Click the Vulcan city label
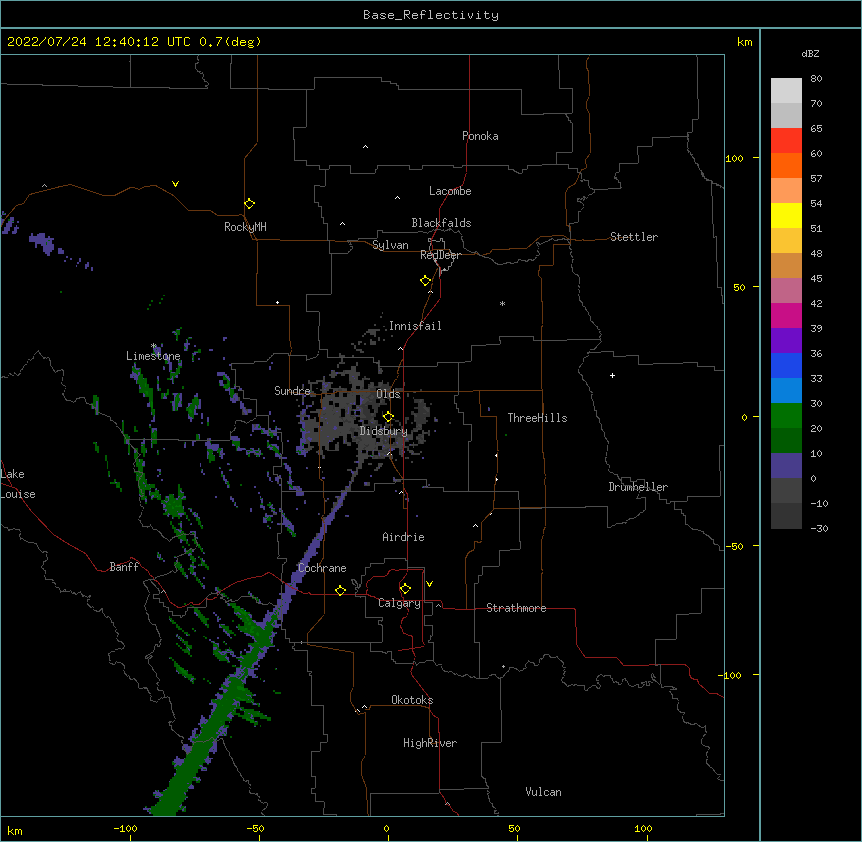Viewport: 862px width, 842px height. click(543, 792)
